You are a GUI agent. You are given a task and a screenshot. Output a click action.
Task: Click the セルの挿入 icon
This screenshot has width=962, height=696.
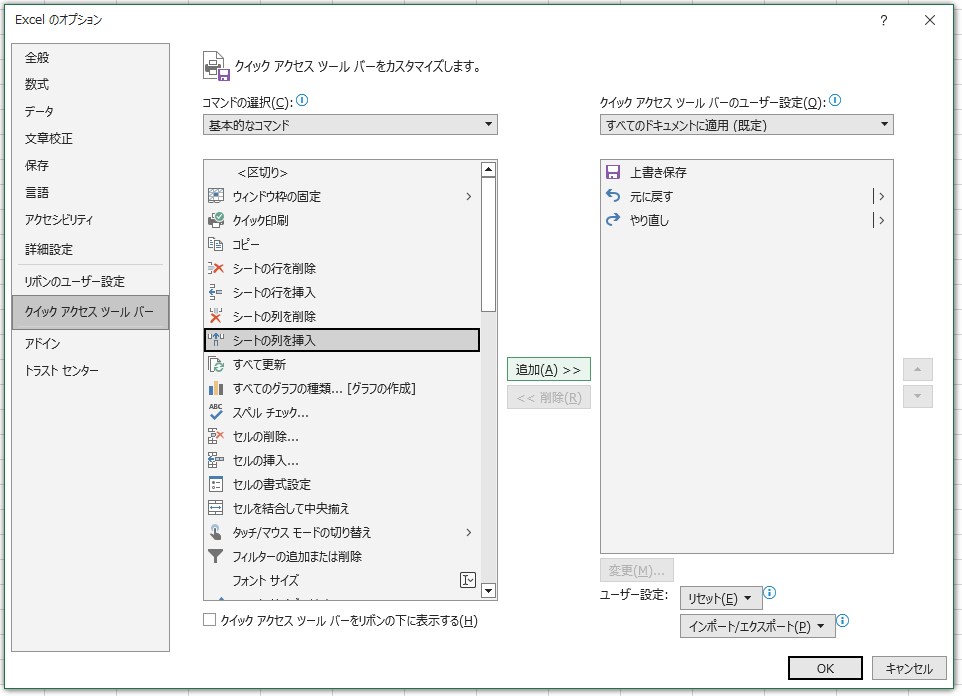[x=216, y=460]
